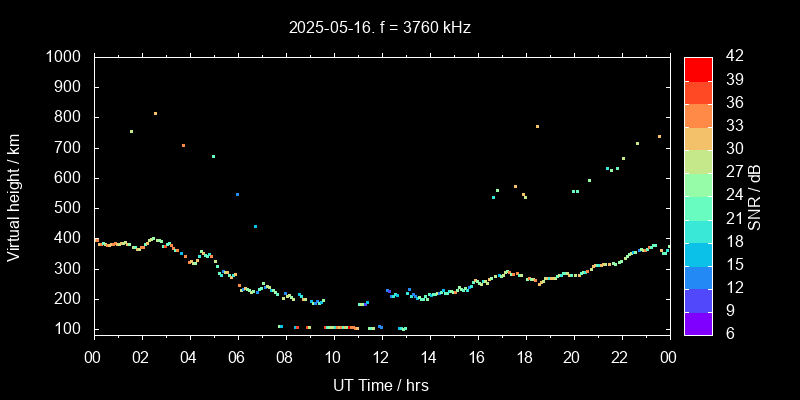This screenshot has width=800, height=400.
Task: Click the plot title showing 2025-05-16 frequency
Action: (380, 28)
